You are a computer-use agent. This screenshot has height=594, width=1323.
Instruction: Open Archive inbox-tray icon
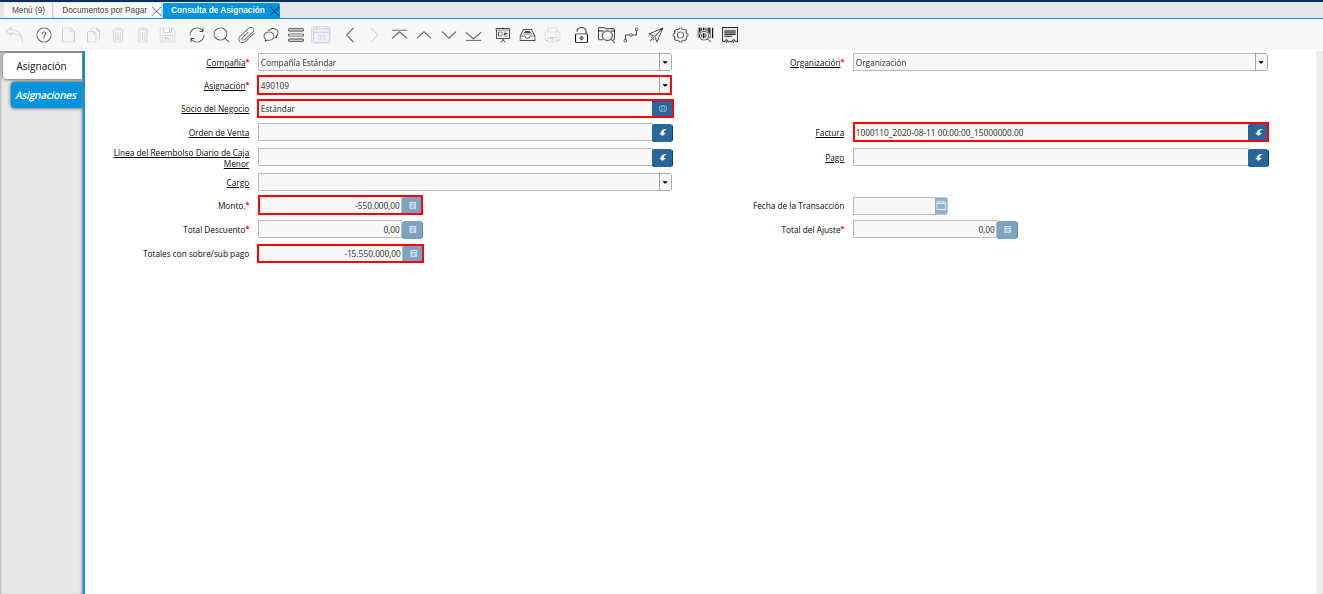pyautogui.click(x=527, y=35)
